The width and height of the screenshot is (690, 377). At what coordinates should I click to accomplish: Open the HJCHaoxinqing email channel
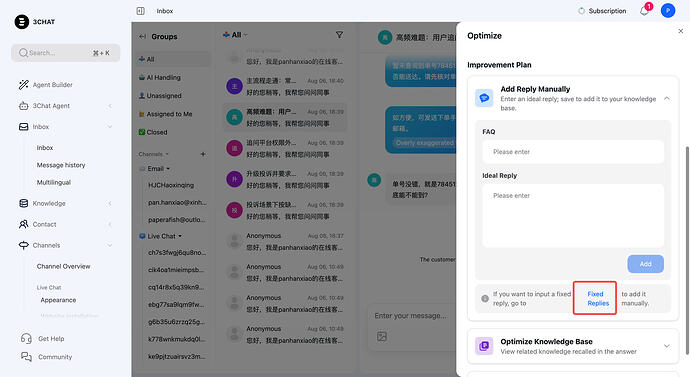click(x=171, y=185)
